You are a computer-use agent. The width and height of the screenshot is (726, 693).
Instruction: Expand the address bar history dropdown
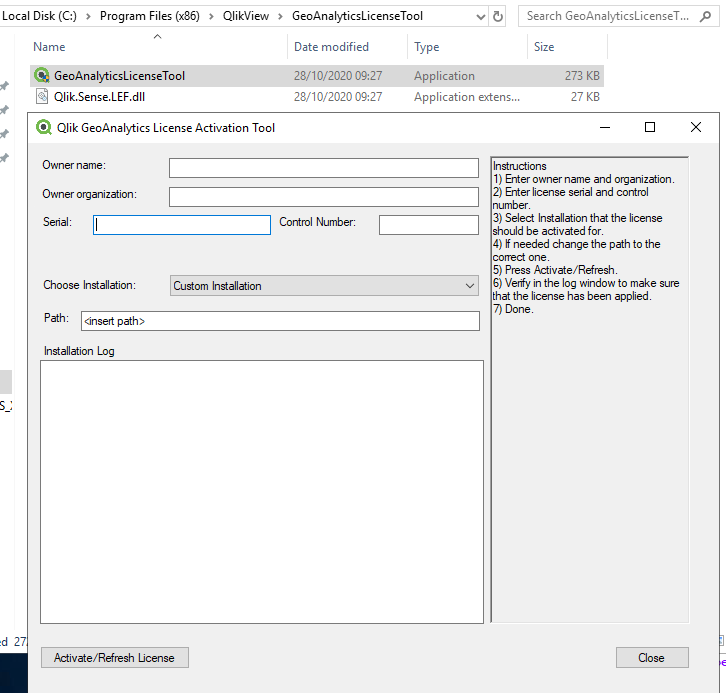point(481,17)
